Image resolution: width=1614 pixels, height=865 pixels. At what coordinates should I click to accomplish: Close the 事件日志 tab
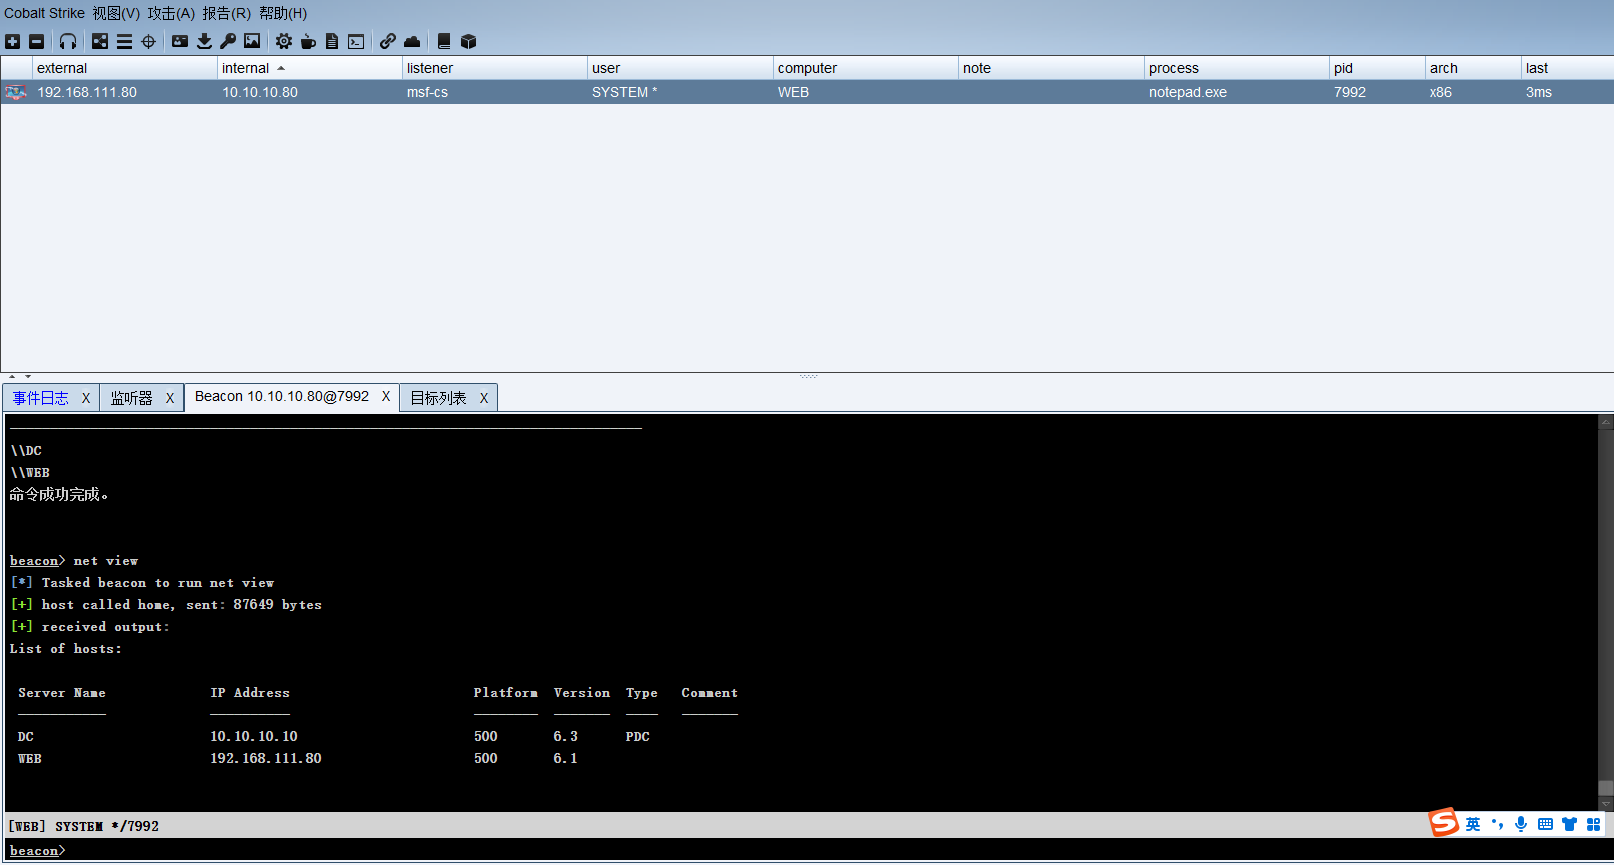pyautogui.click(x=86, y=398)
